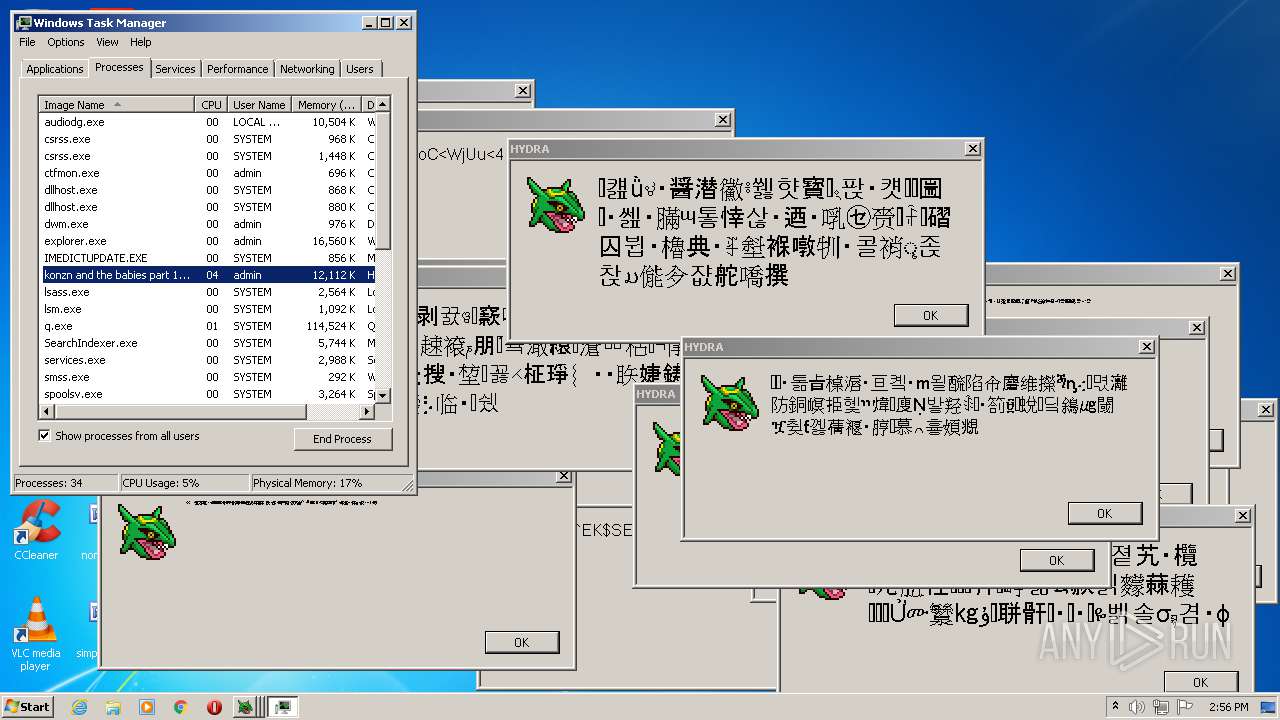Sort processes by CPU column
Image resolution: width=1280 pixels, height=720 pixels.
[211, 105]
